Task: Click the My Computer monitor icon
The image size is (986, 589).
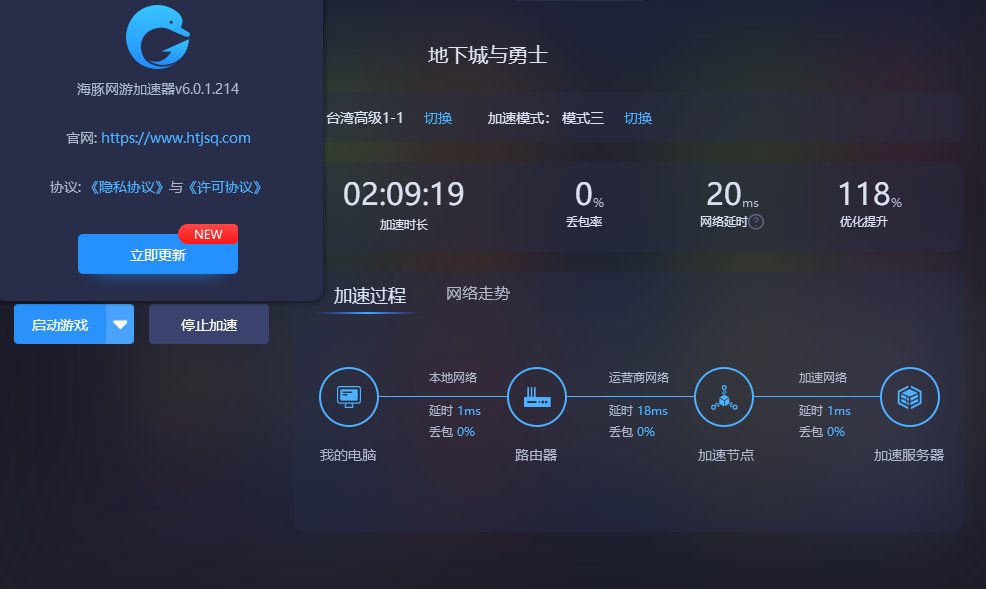Action: coord(349,397)
